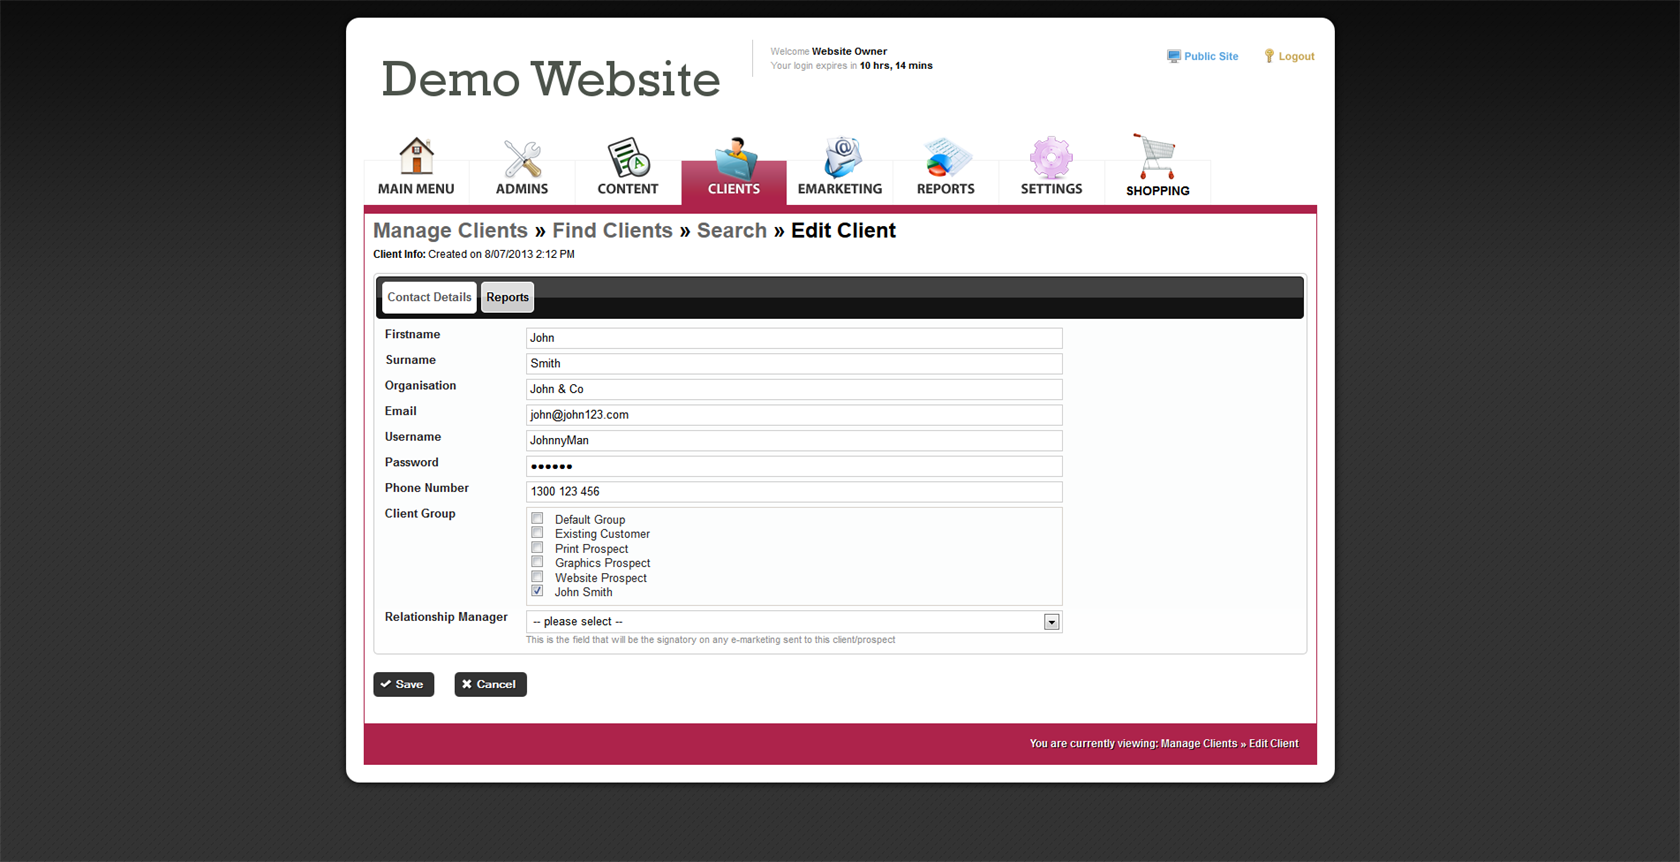Check the Website Prospect checkbox
Screen dimensions: 1680x862
pyautogui.click(x=538, y=577)
